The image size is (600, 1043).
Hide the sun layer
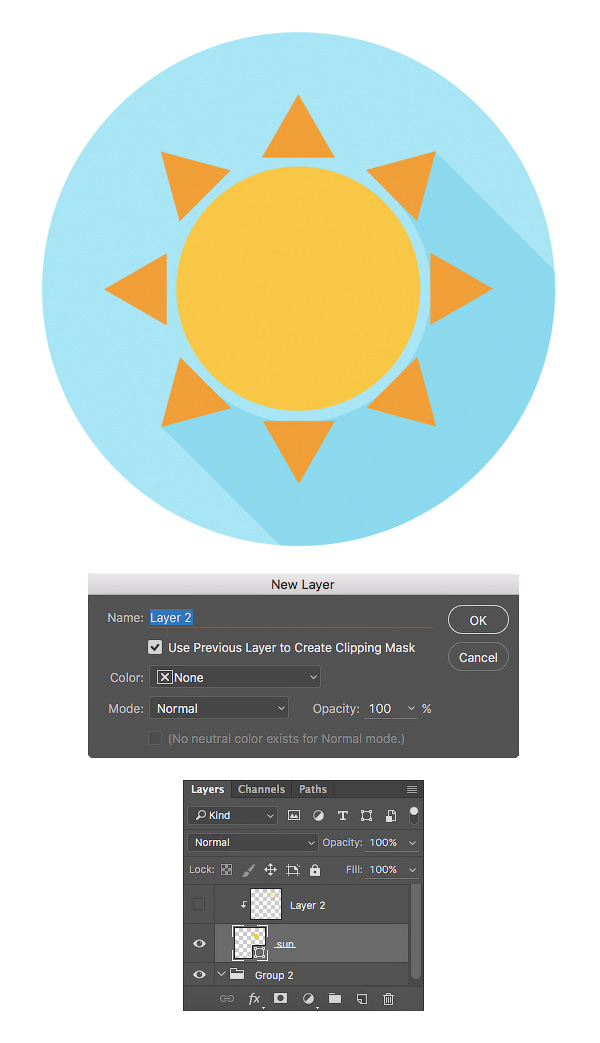(x=199, y=943)
